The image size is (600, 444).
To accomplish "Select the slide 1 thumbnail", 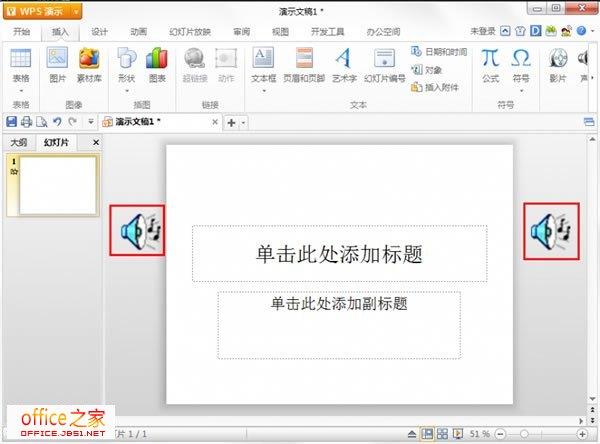I will click(58, 186).
